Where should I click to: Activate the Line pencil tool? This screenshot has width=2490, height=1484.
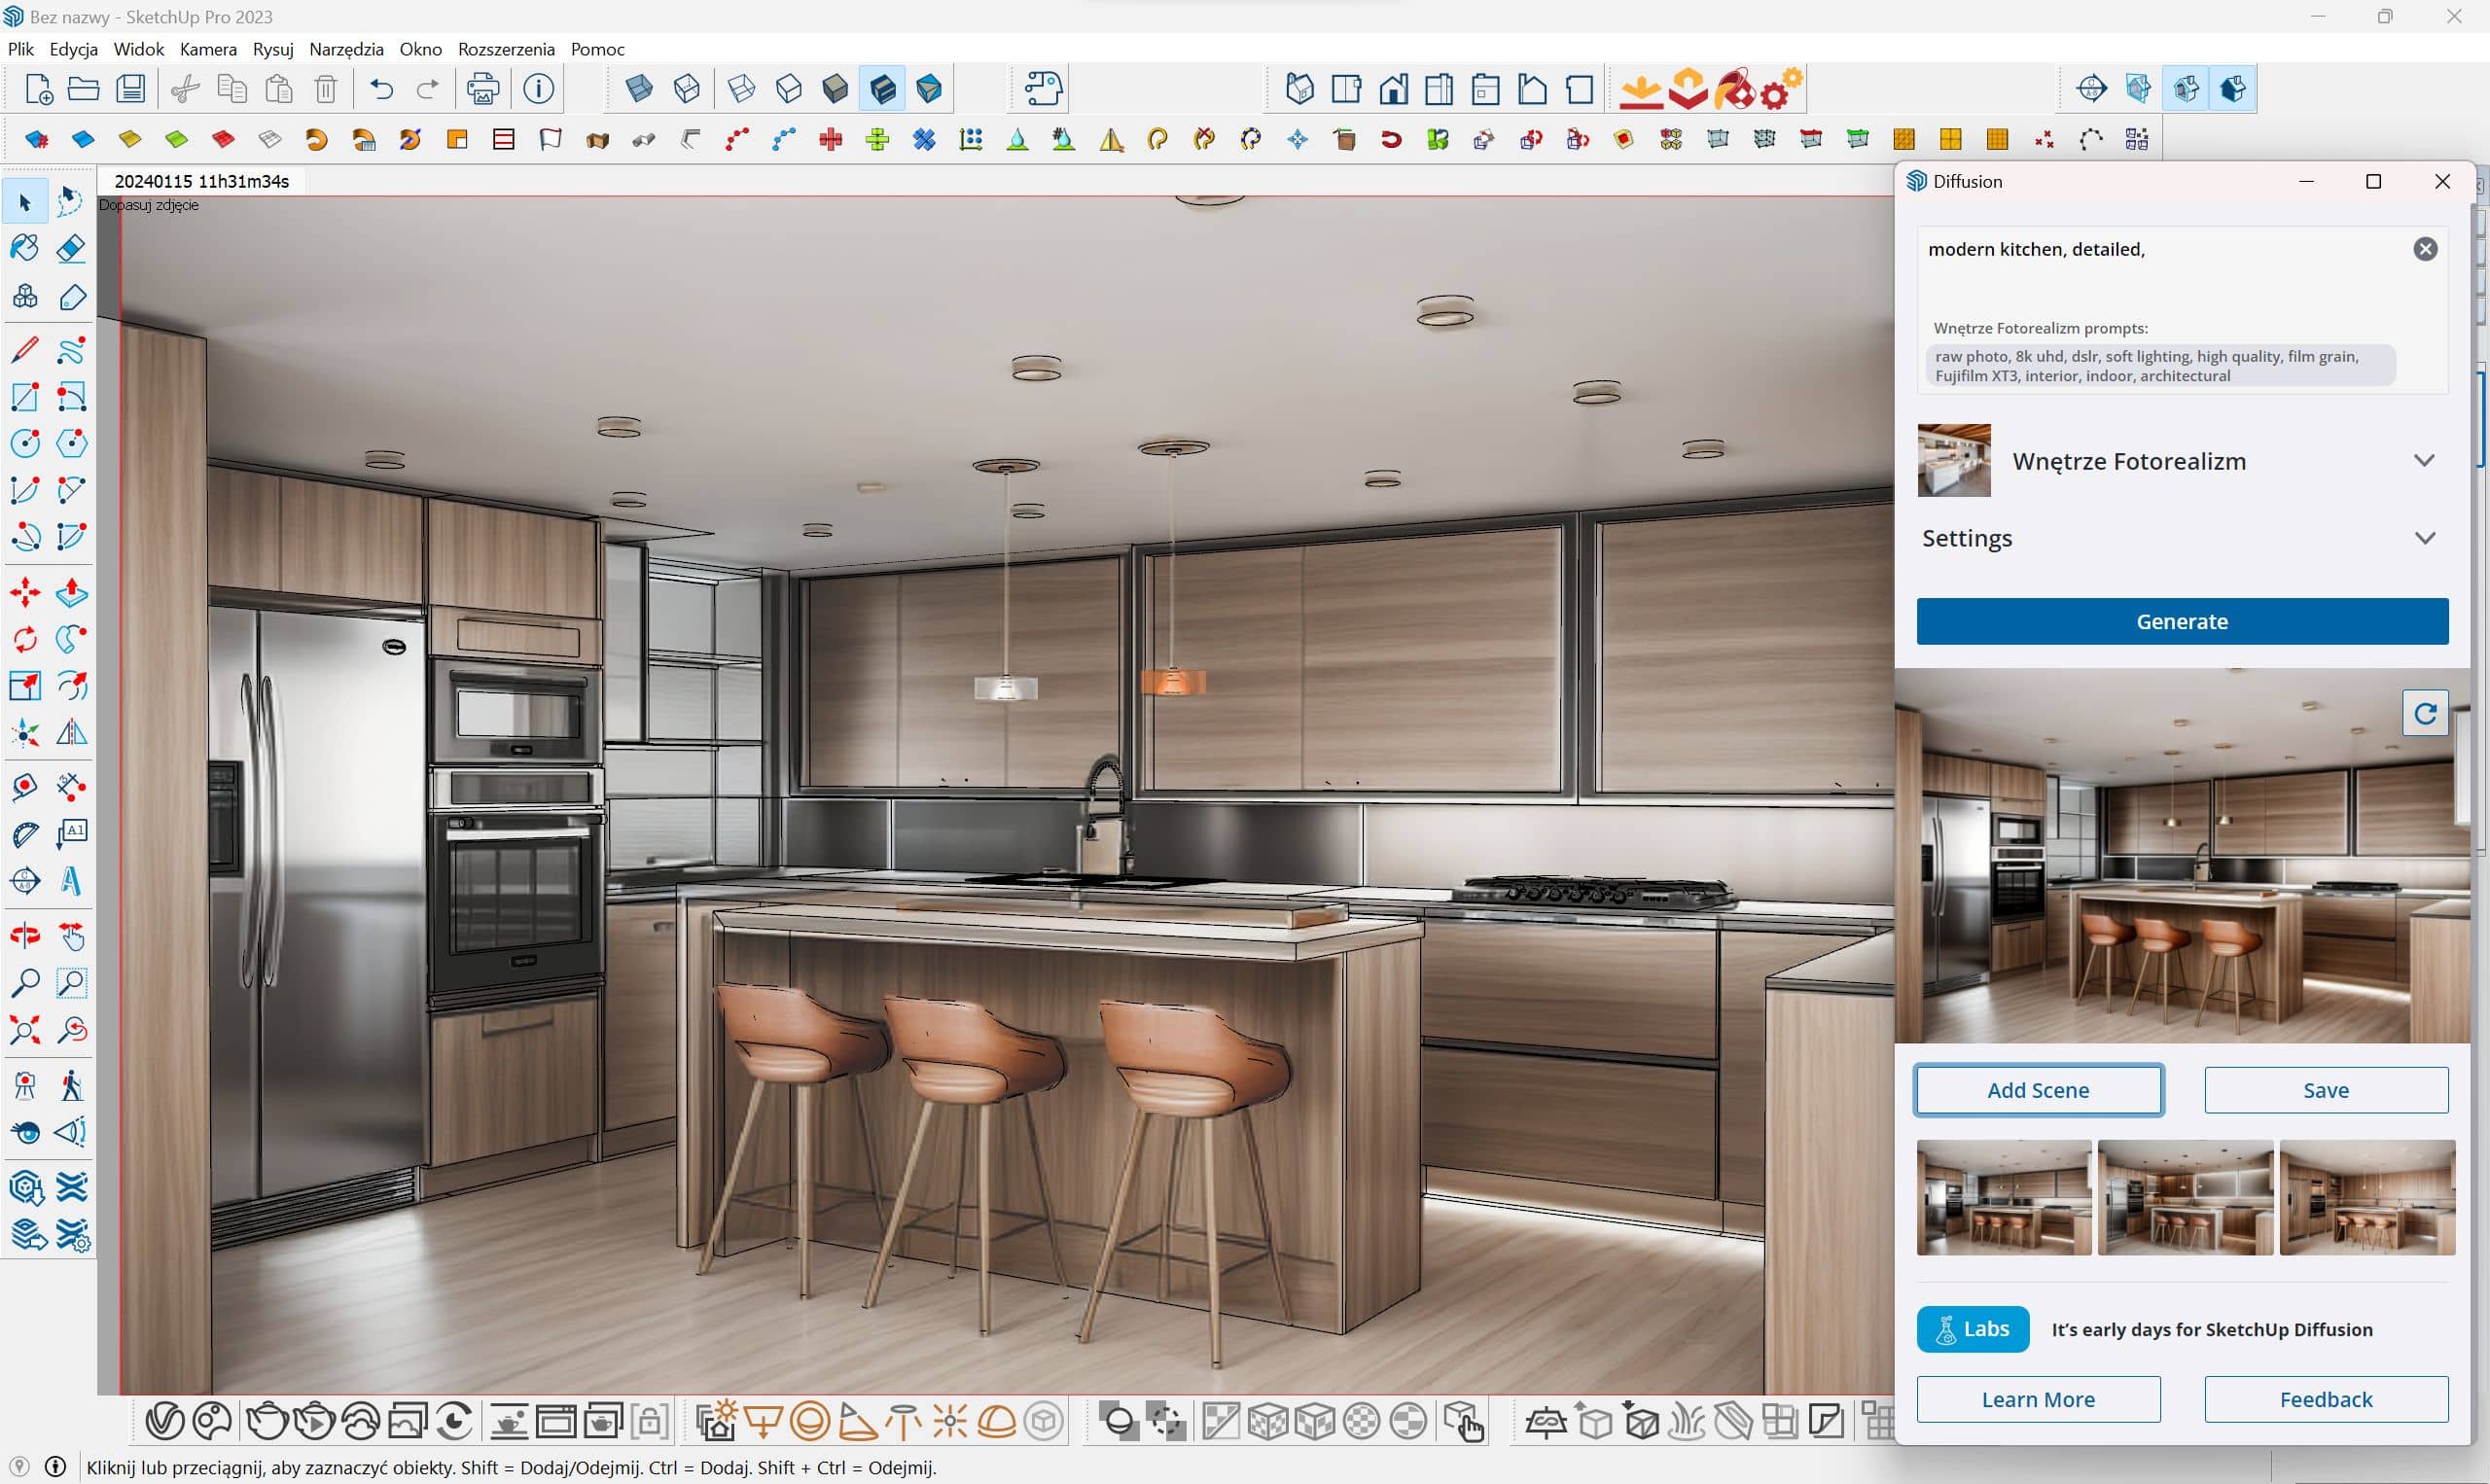[x=25, y=350]
